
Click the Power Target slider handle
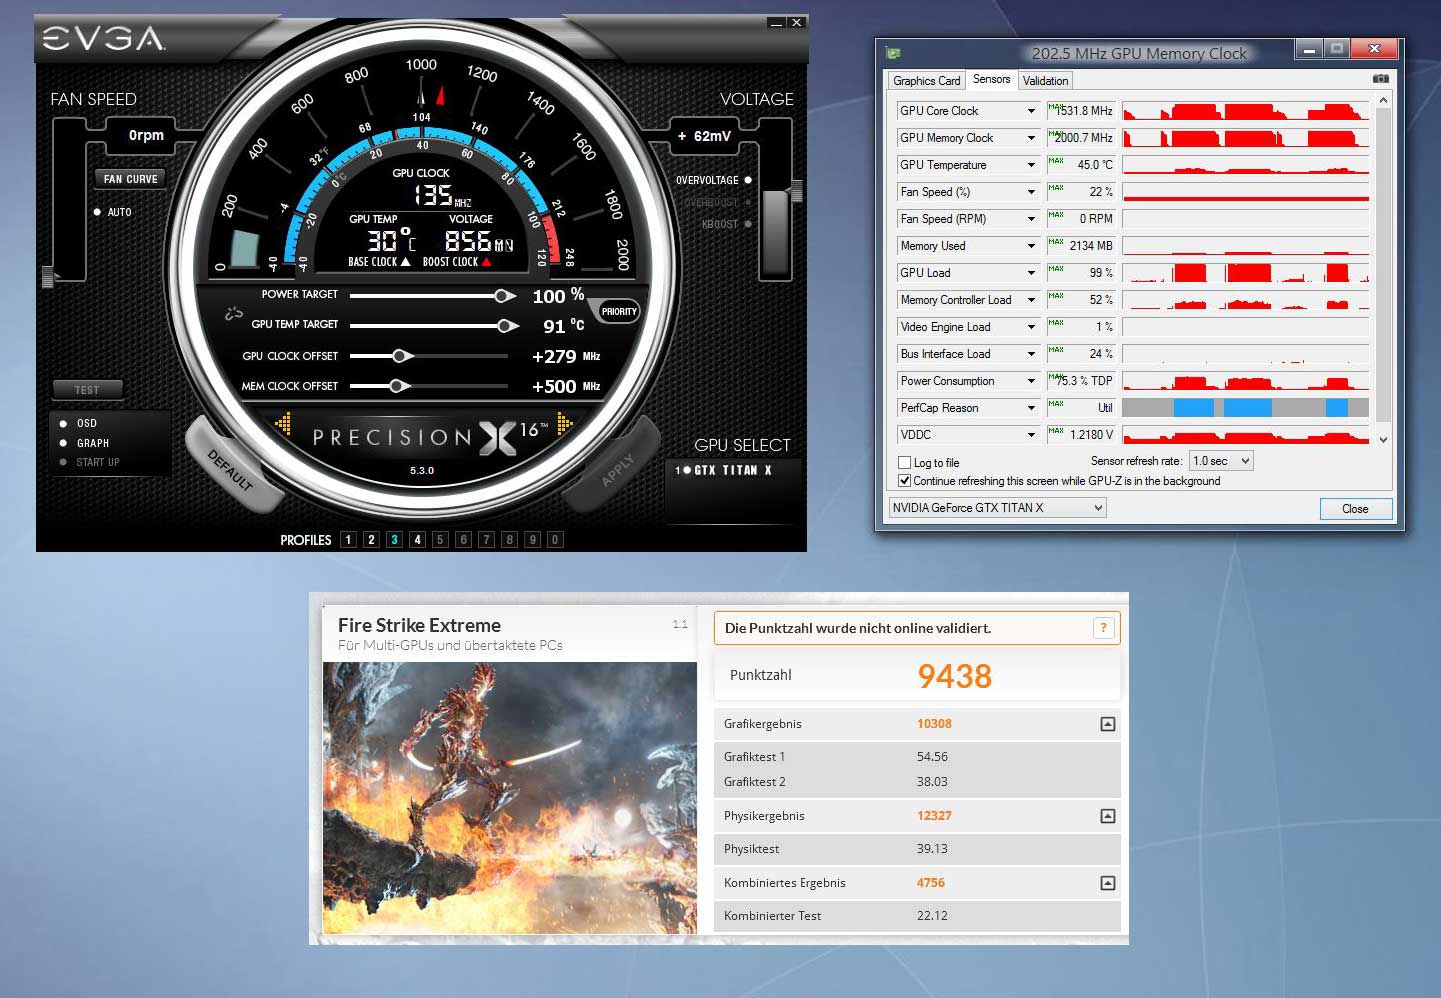[x=505, y=296]
